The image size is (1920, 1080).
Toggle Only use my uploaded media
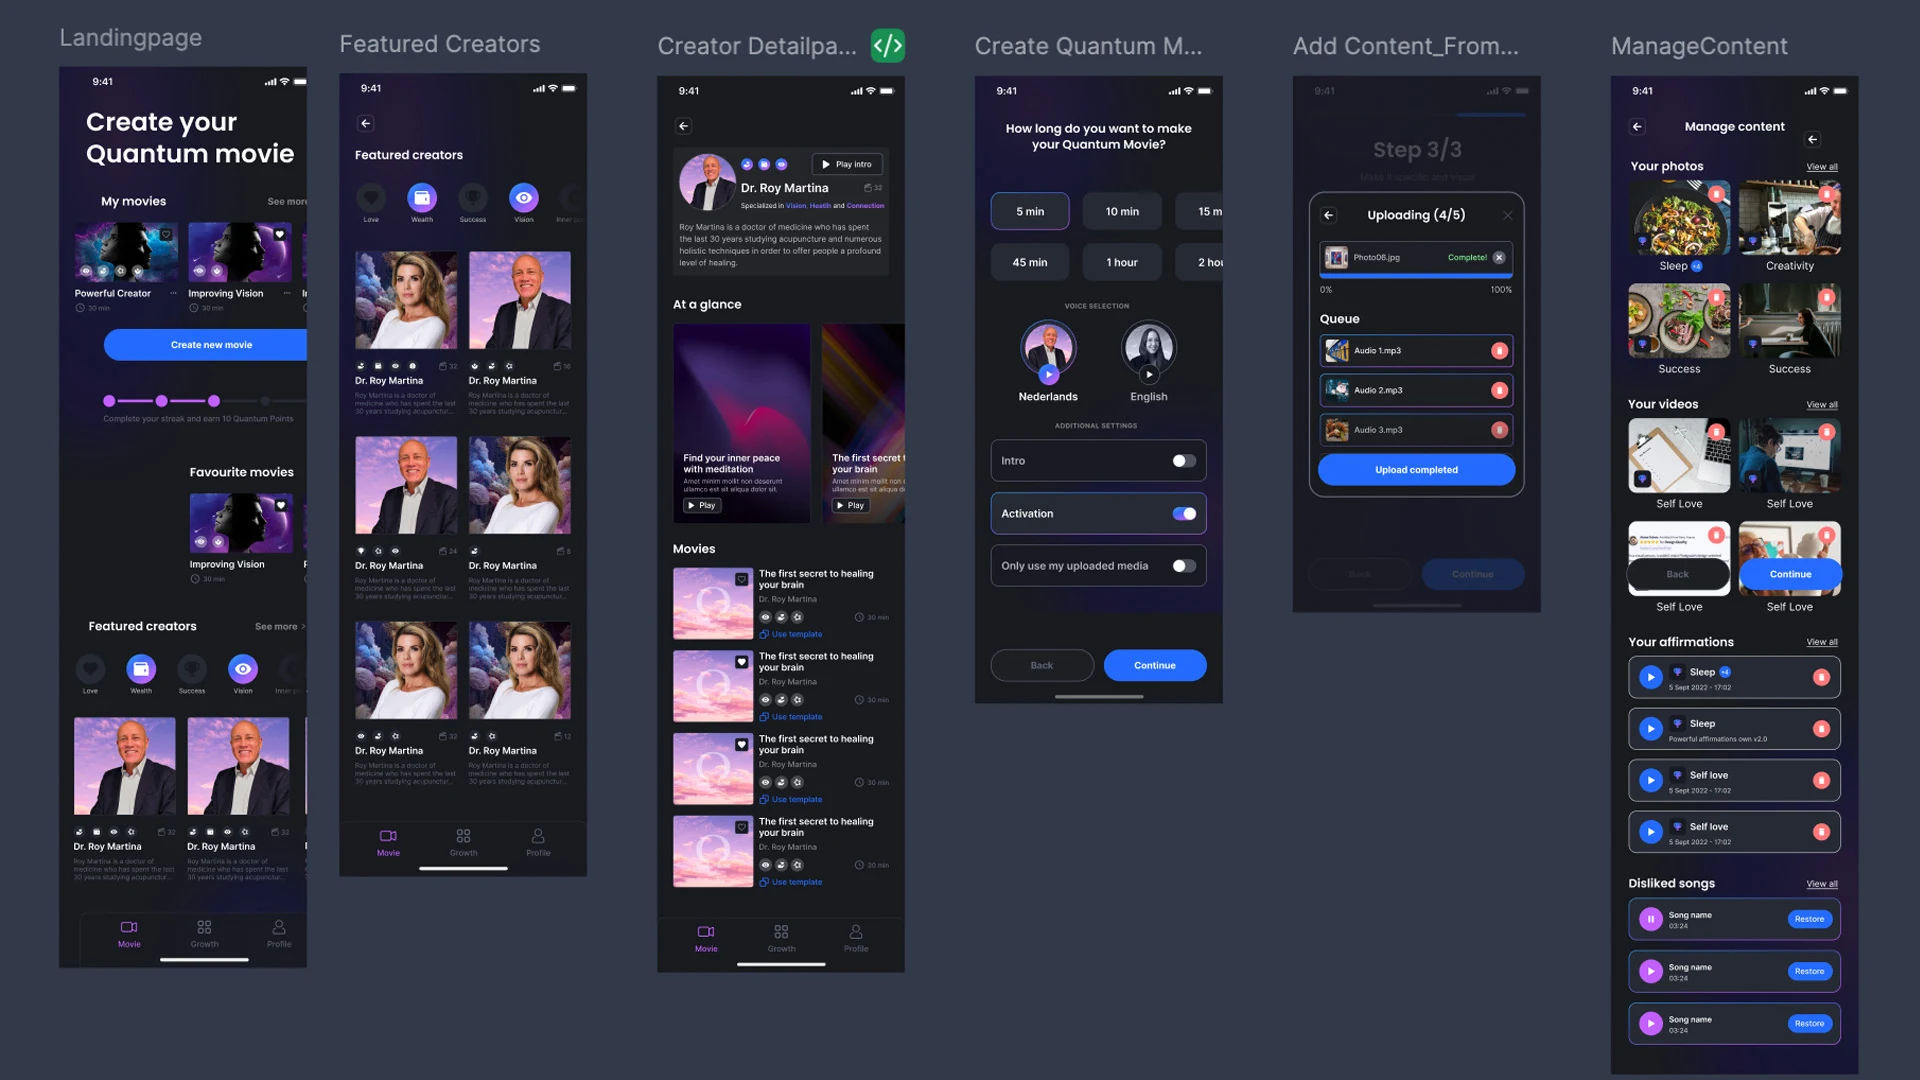[1184, 566]
